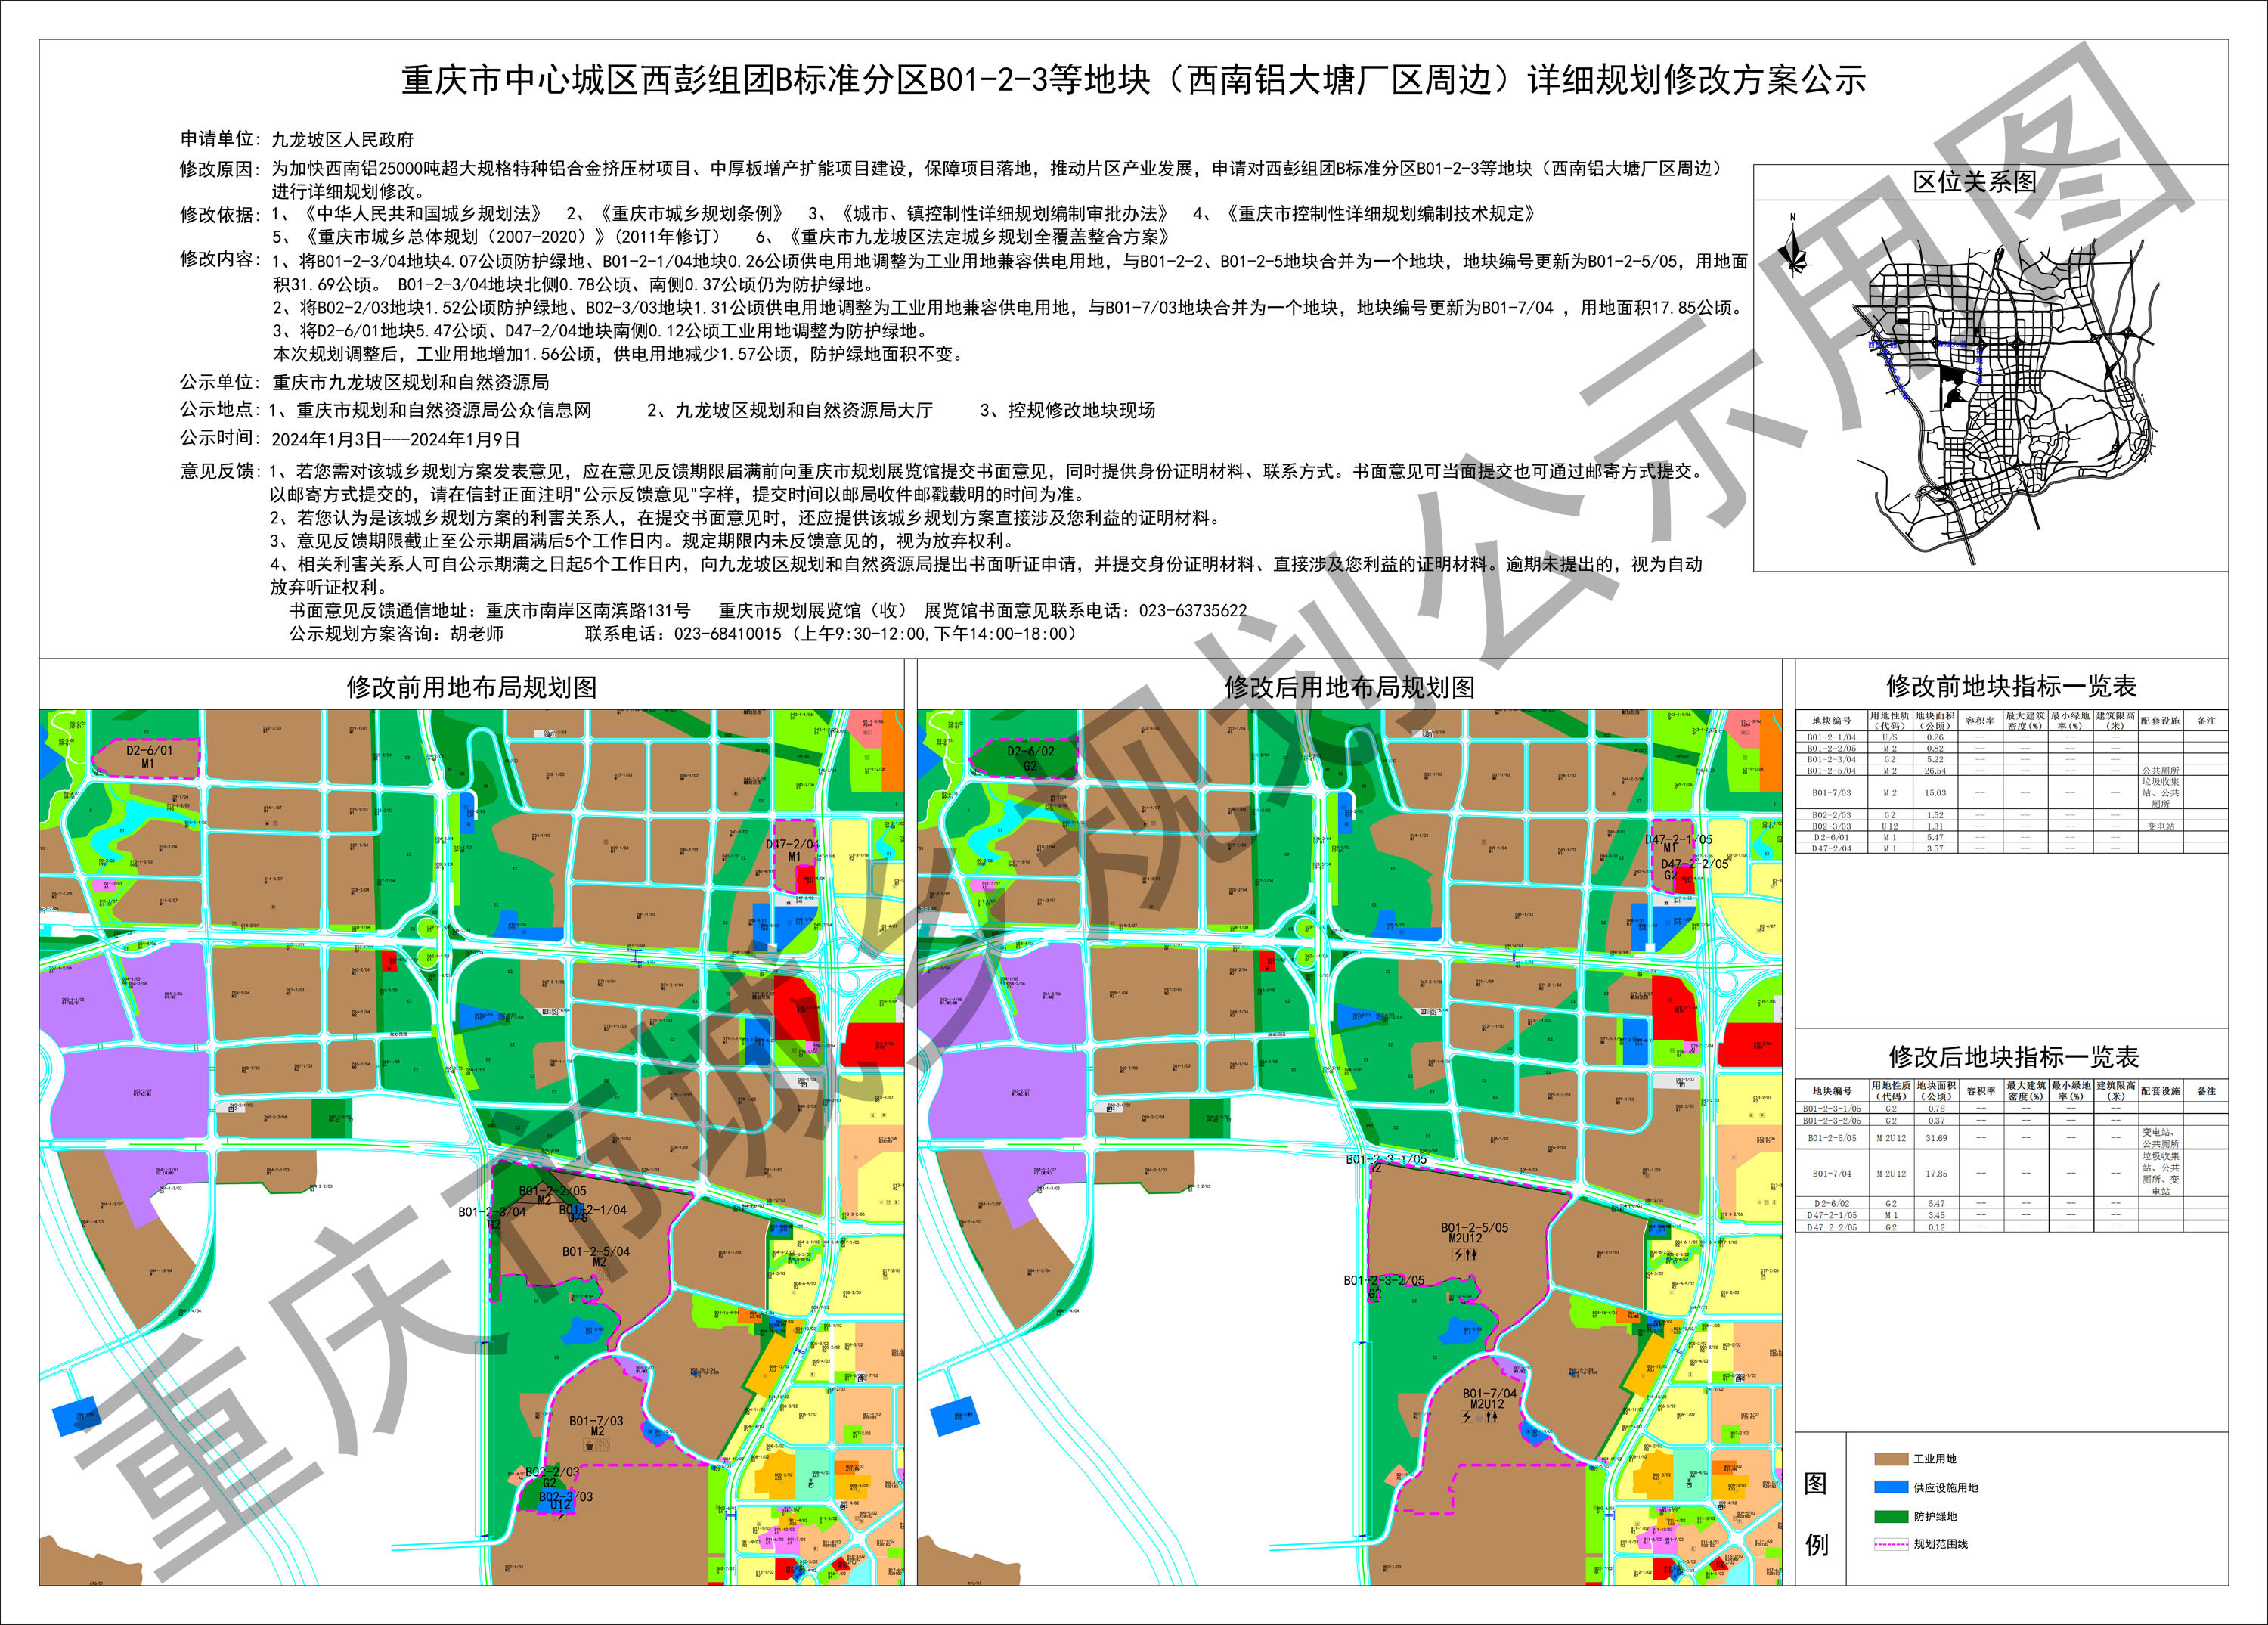Select the date range 2024年1月3日---2024年1月9日
2268x1625 pixels.
(396, 439)
